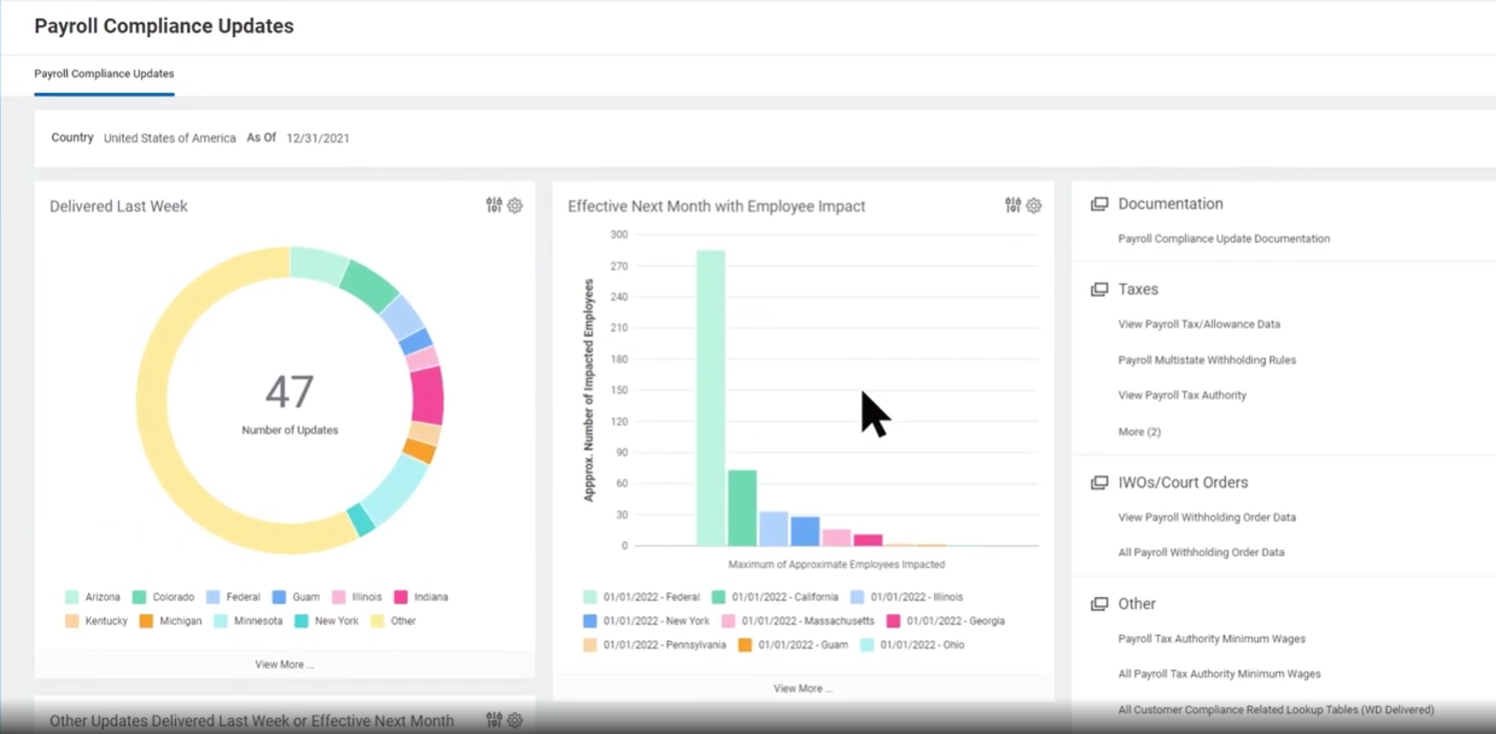Open filter icon in Delivered Last Week panel

tap(494, 206)
